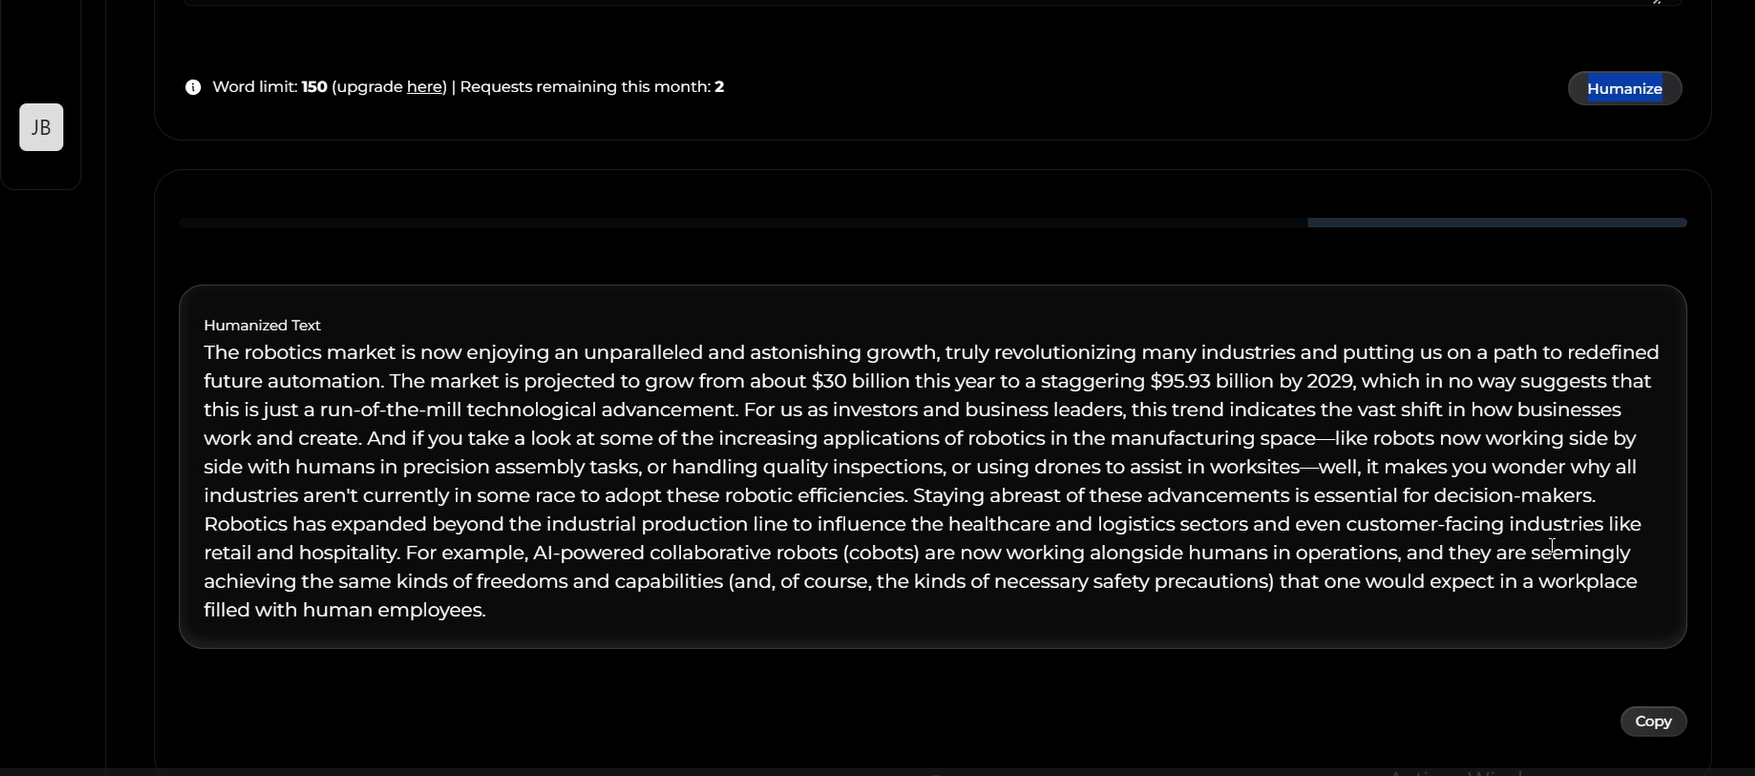The image size is (1755, 776).
Task: Select the Humanized Text heading label
Action: (x=261, y=325)
